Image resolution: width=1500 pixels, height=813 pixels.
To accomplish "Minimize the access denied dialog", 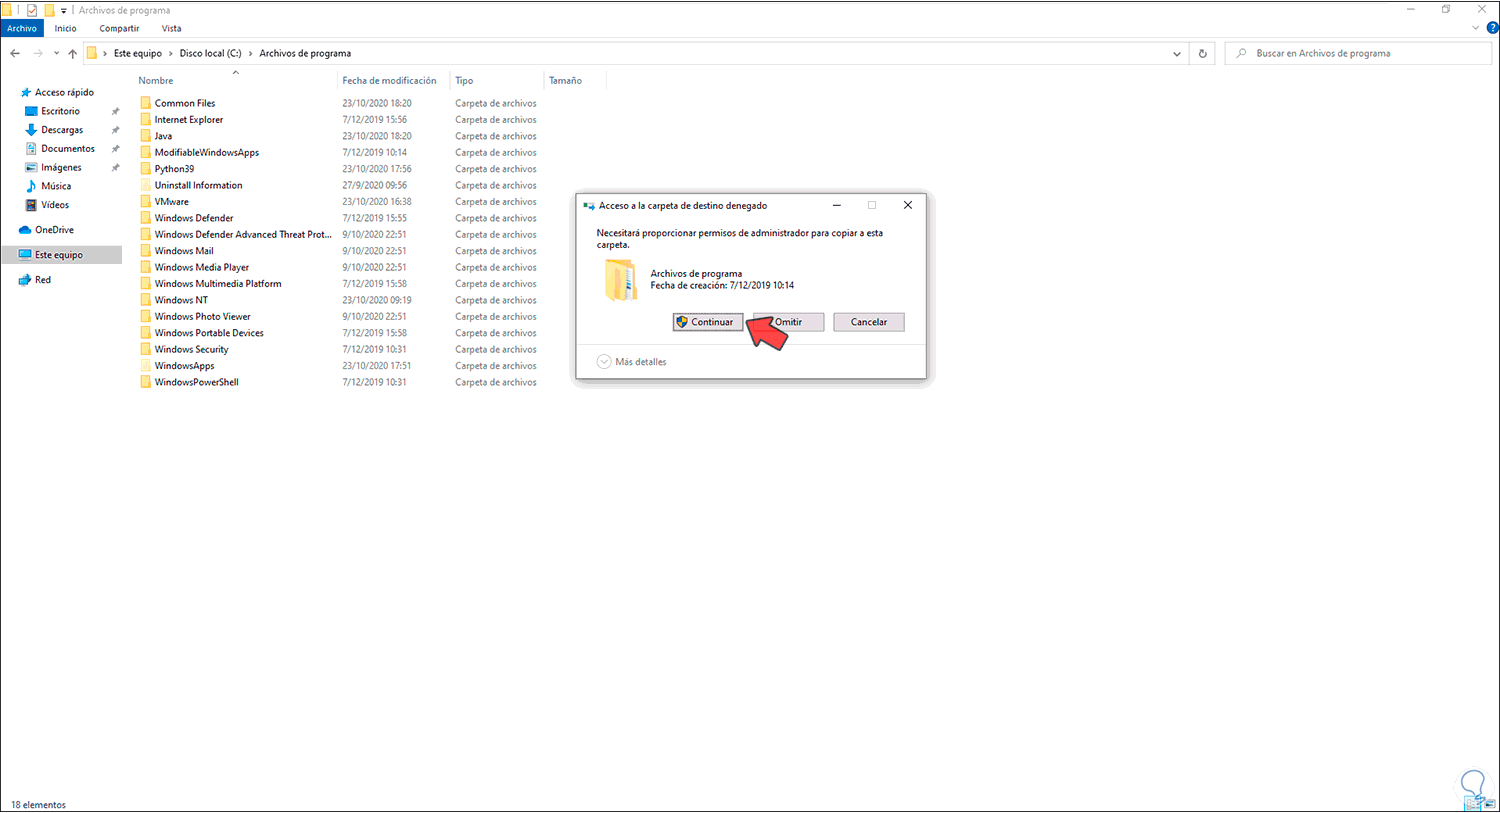I will 837,205.
